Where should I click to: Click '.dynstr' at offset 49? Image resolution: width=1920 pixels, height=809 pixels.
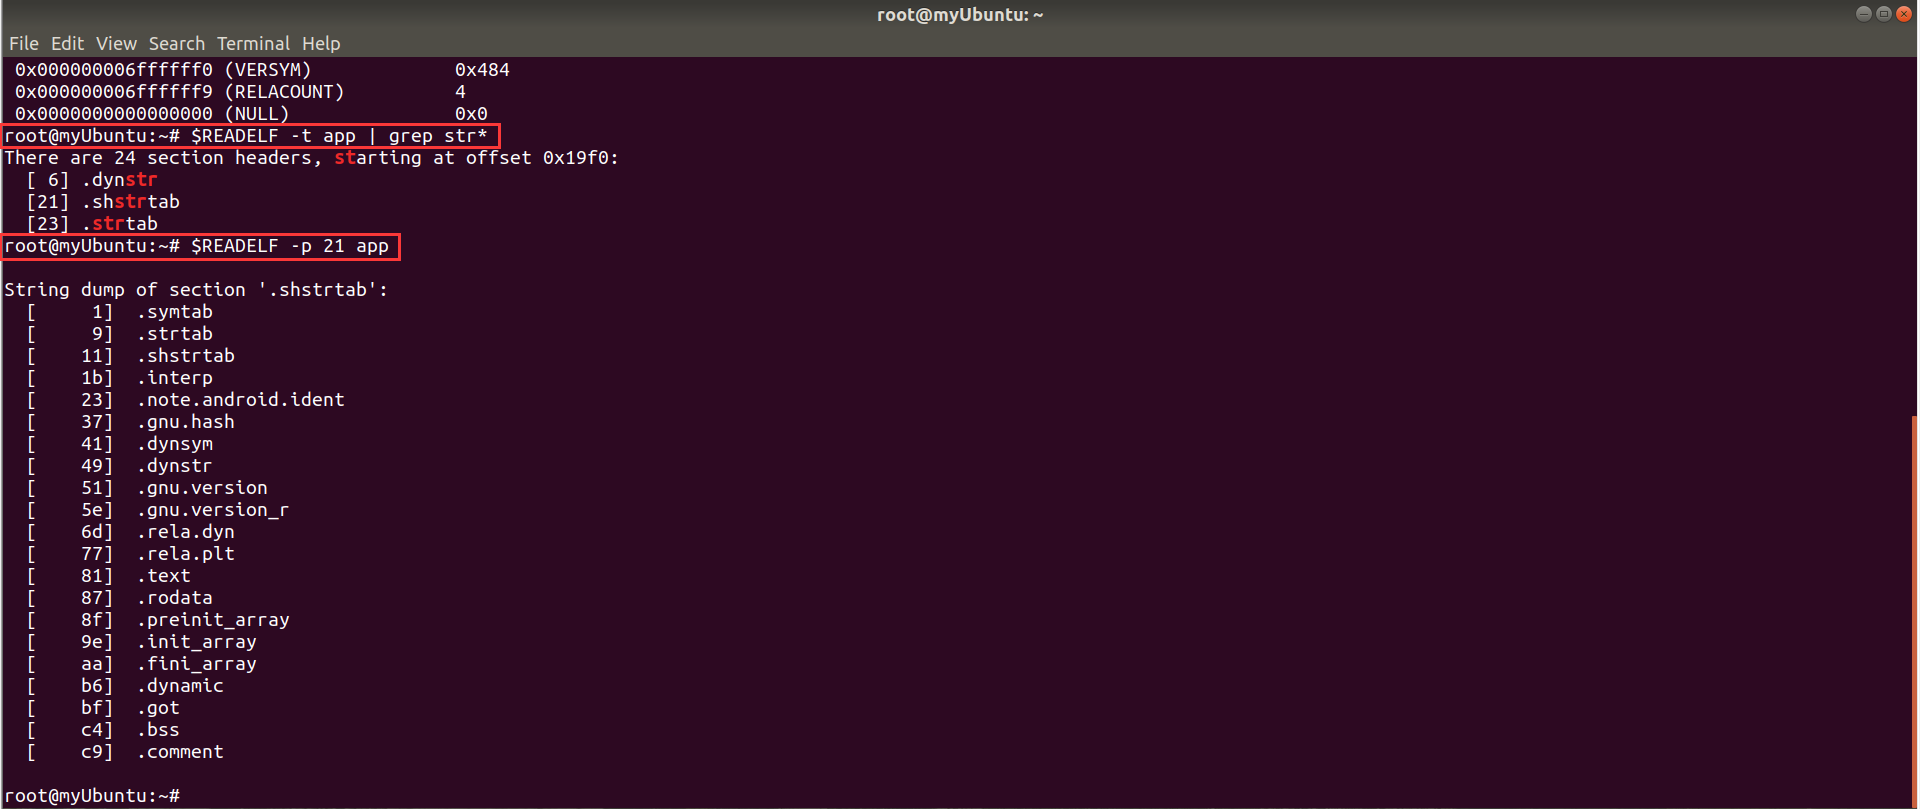pos(175,466)
